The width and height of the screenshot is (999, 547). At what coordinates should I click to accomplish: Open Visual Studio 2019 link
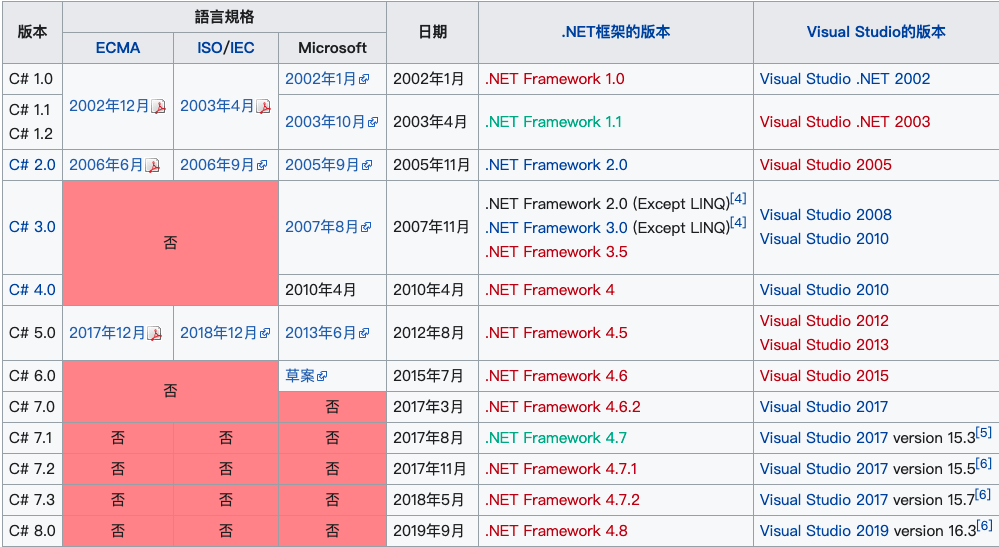824,531
